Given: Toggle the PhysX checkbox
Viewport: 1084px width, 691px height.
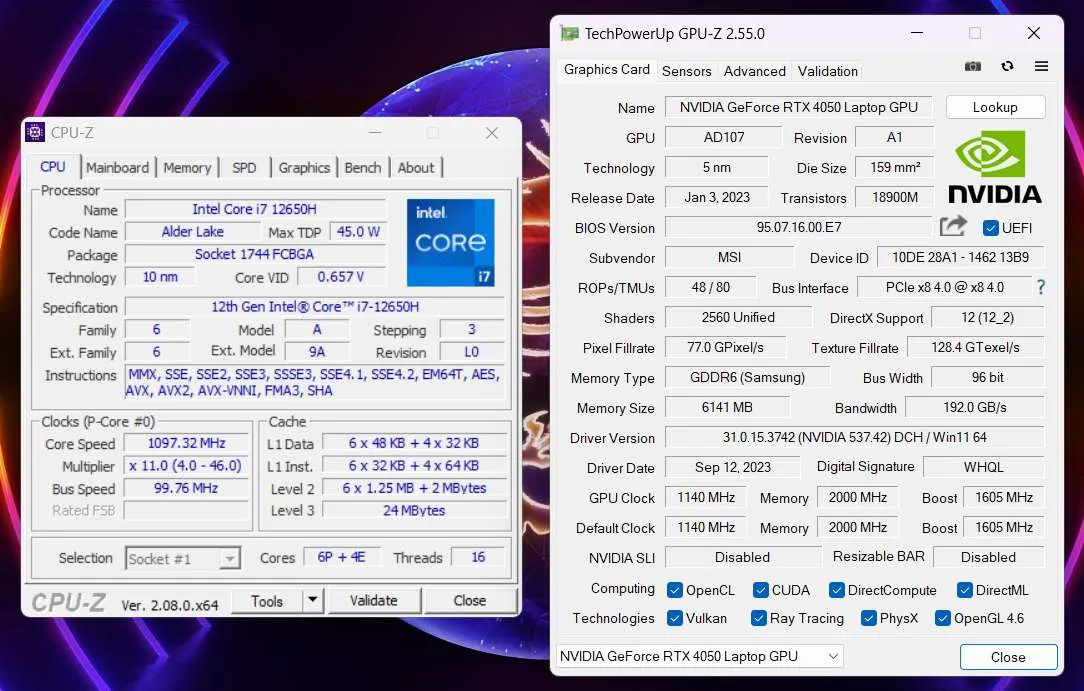Looking at the screenshot, I should 869,618.
